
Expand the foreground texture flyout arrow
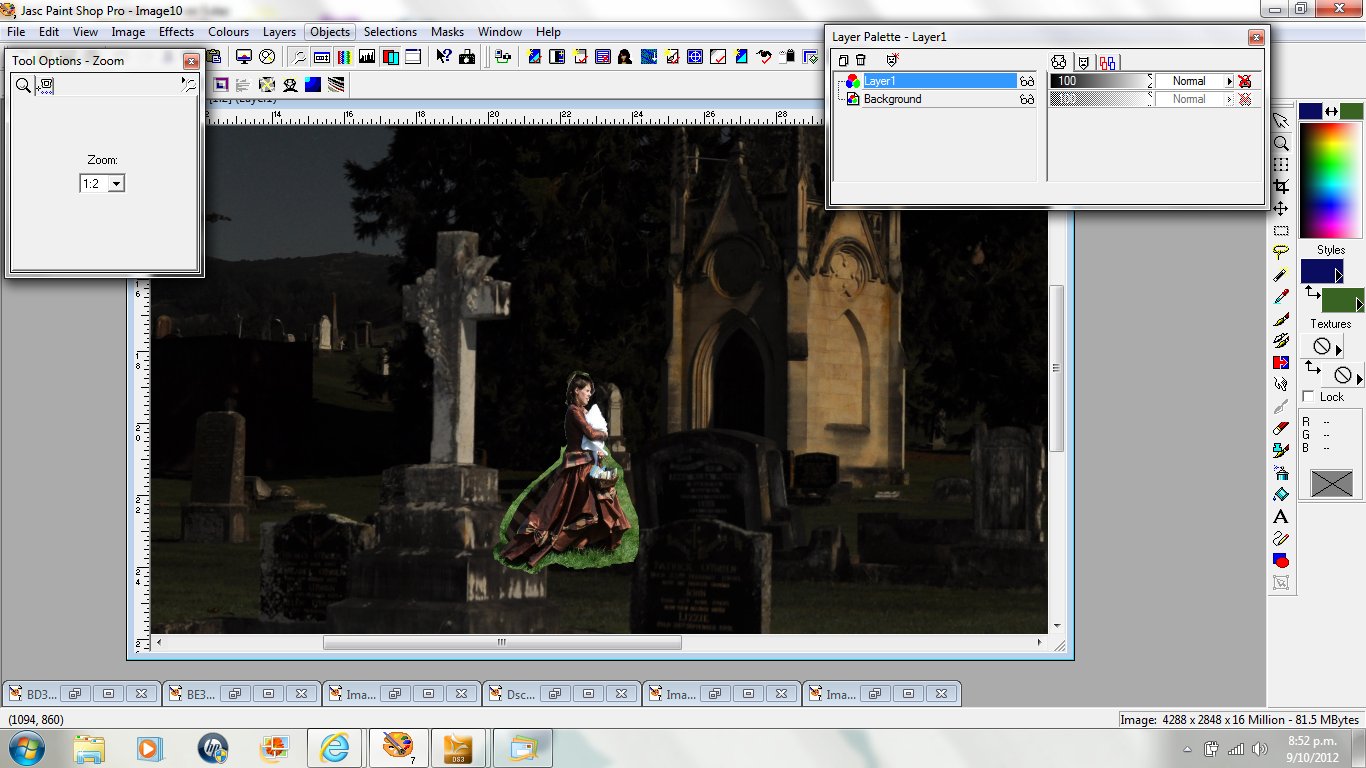pyautogui.click(x=1338, y=348)
